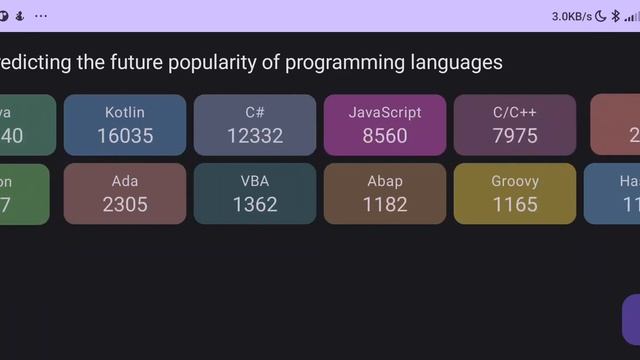This screenshot has height=360, width=640.
Task: Open the VBA 1362 card
Action: click(255, 194)
